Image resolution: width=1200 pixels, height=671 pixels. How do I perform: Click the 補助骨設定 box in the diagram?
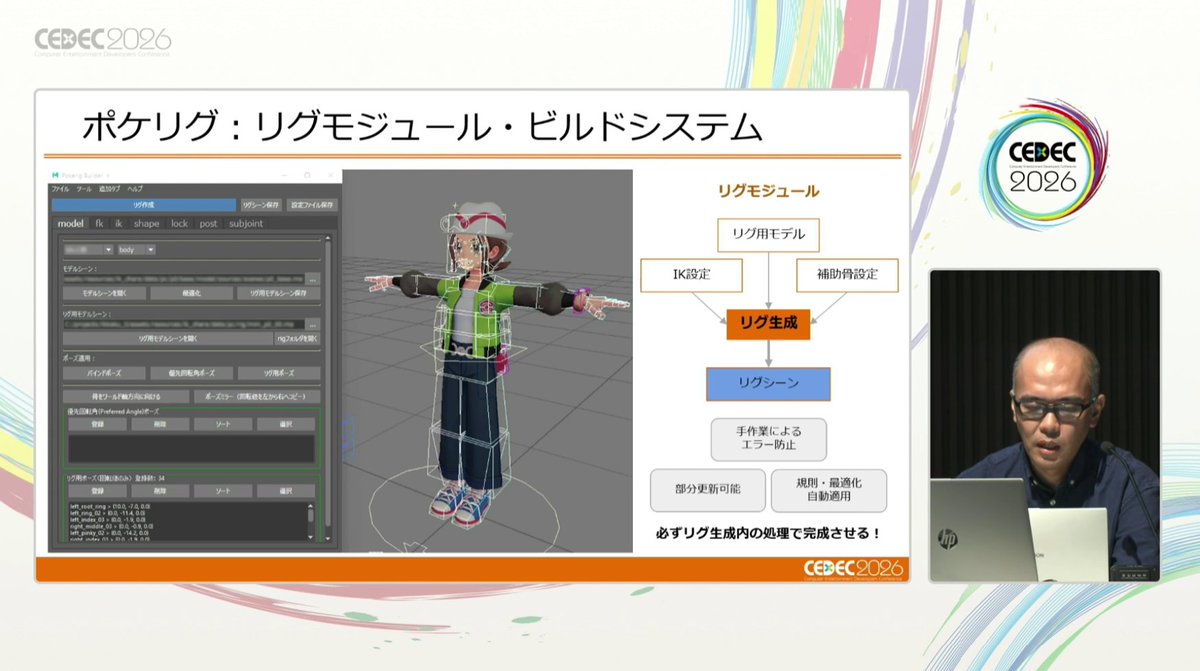[847, 274]
